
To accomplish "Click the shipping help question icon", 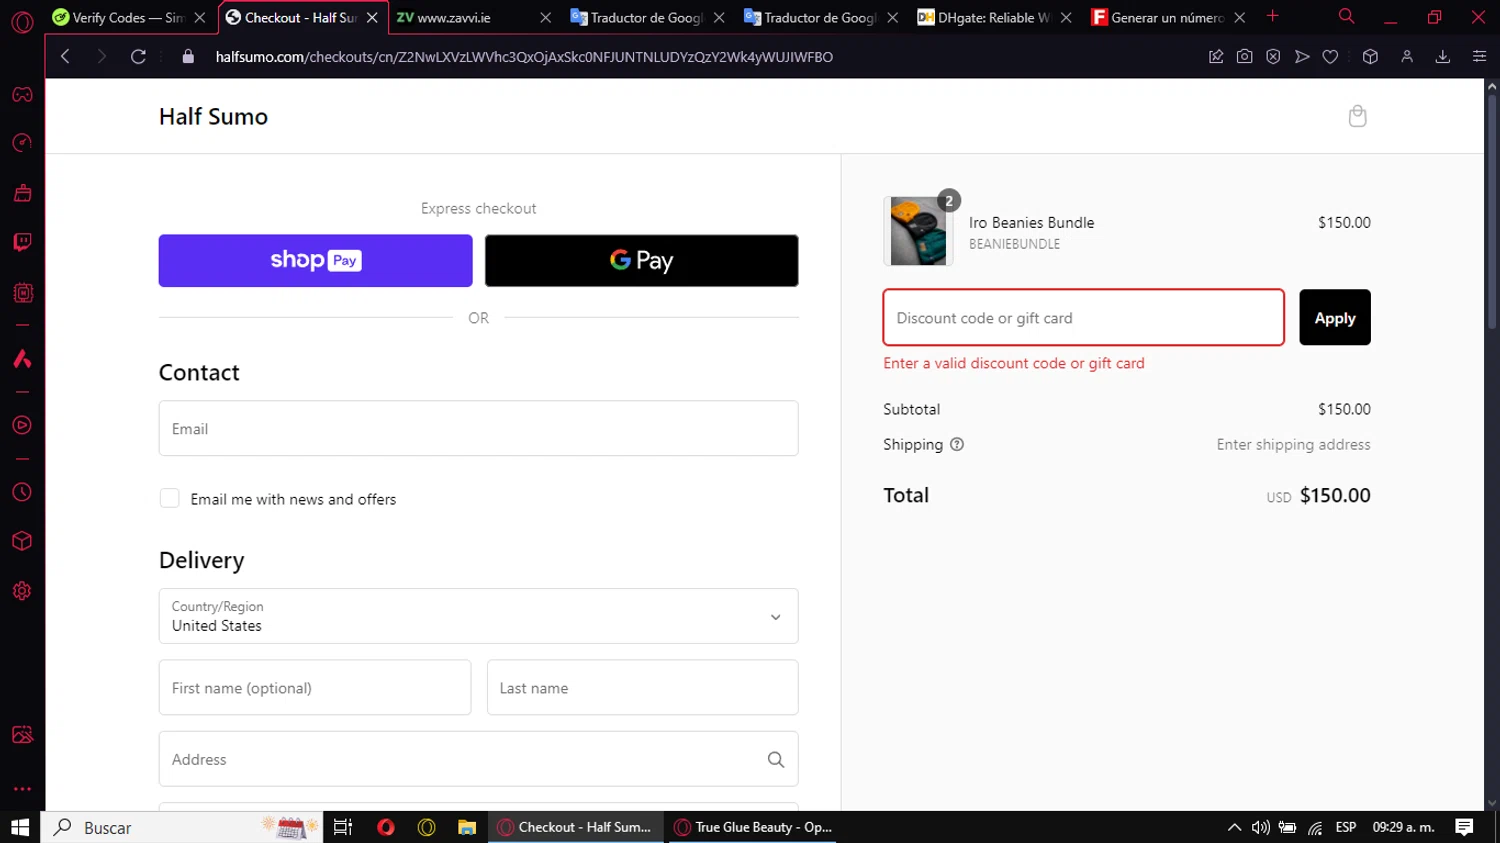I will click(957, 445).
